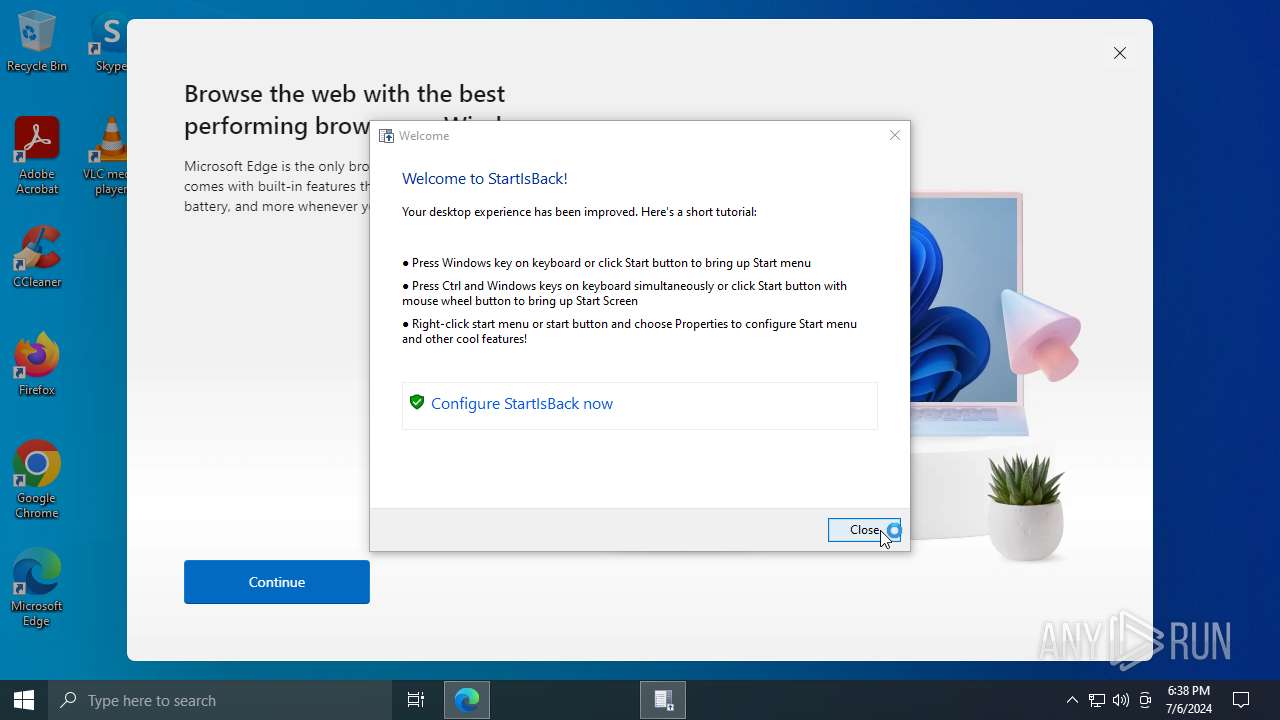The height and width of the screenshot is (720, 1280).
Task: Open the VLC media player shortcut
Action: [105, 155]
